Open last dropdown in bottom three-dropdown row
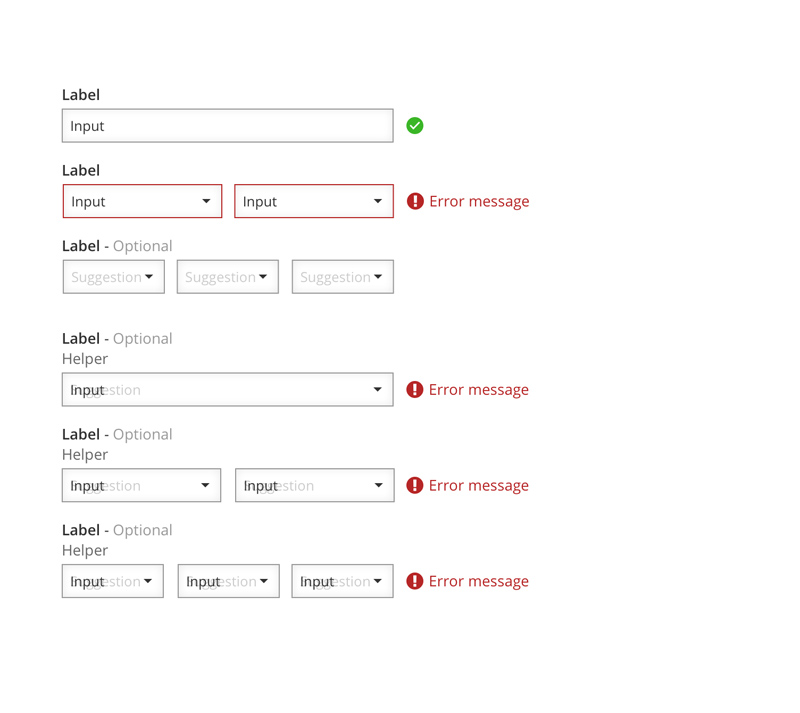800x713 pixels. click(x=342, y=581)
